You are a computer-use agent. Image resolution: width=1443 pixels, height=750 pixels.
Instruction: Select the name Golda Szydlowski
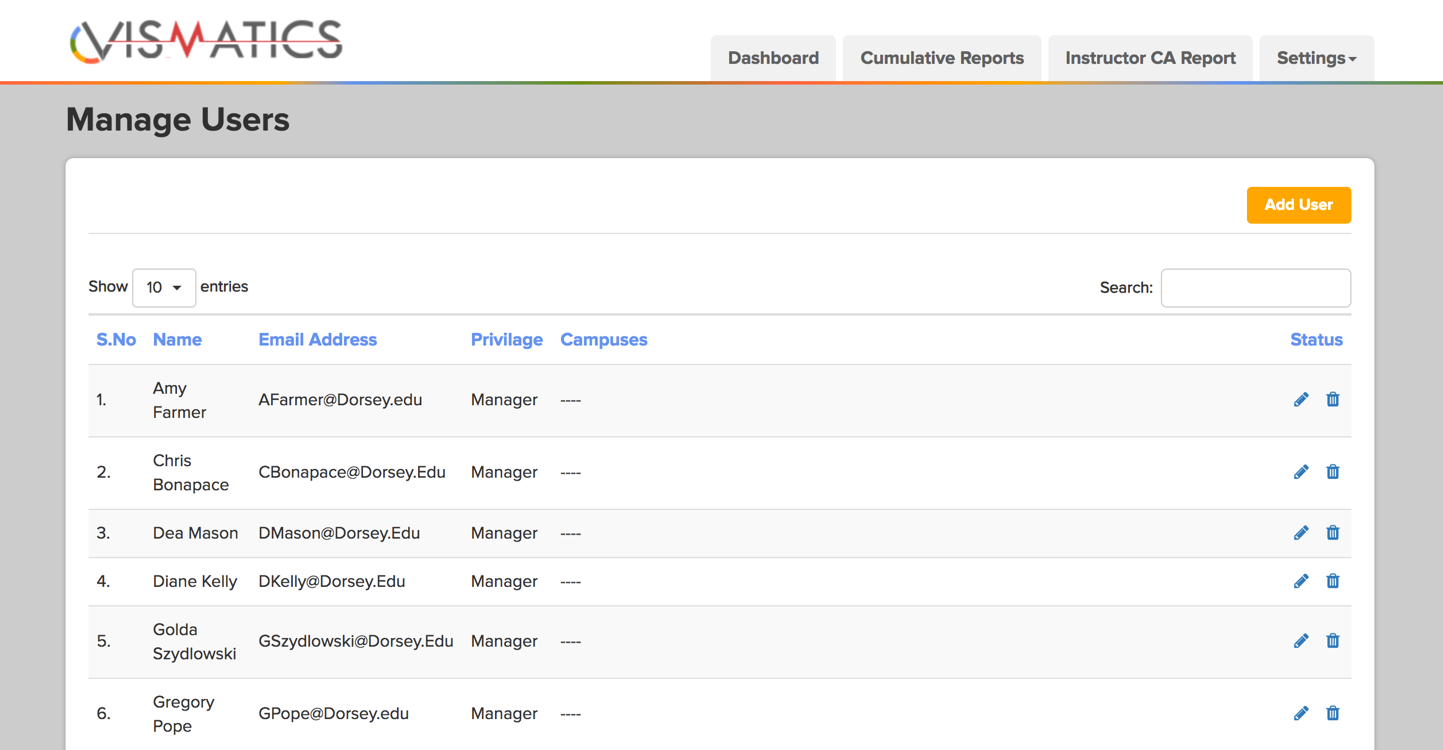pos(194,641)
